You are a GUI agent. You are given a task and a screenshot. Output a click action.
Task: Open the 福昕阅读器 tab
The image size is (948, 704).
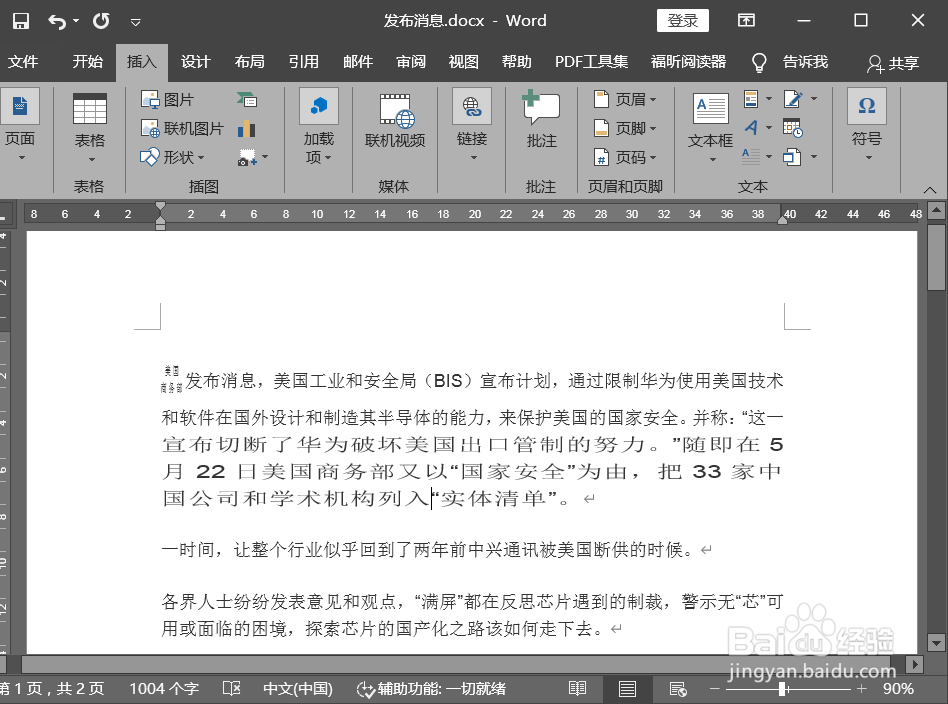click(688, 62)
